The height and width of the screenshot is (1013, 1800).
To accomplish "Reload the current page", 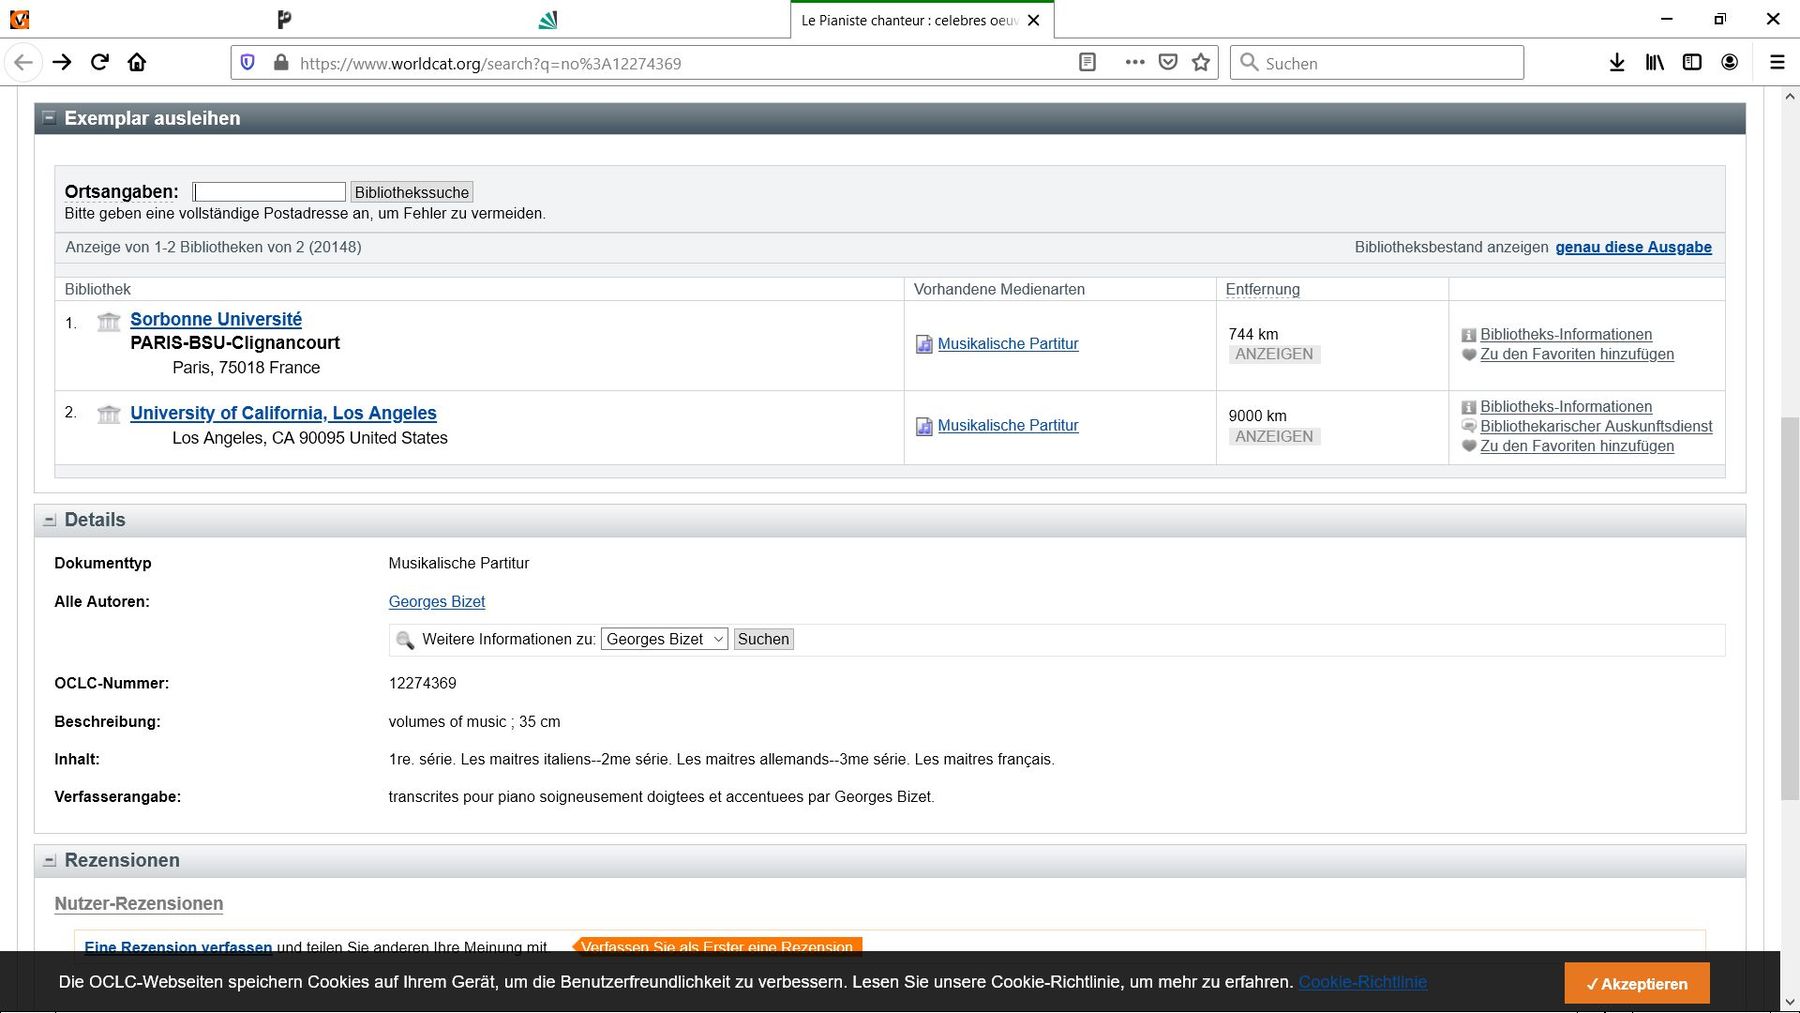I will pos(99,62).
